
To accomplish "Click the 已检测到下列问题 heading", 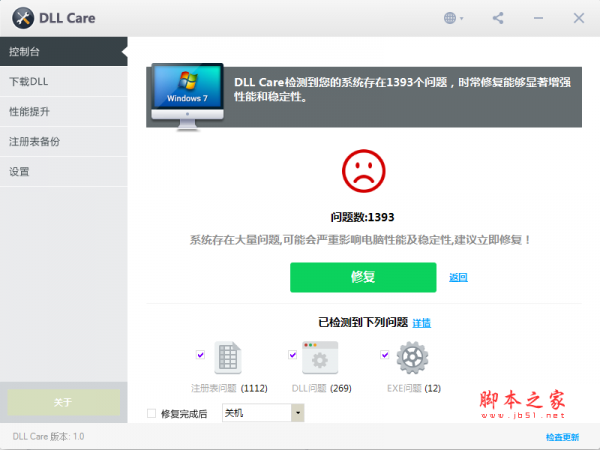I will pos(363,322).
